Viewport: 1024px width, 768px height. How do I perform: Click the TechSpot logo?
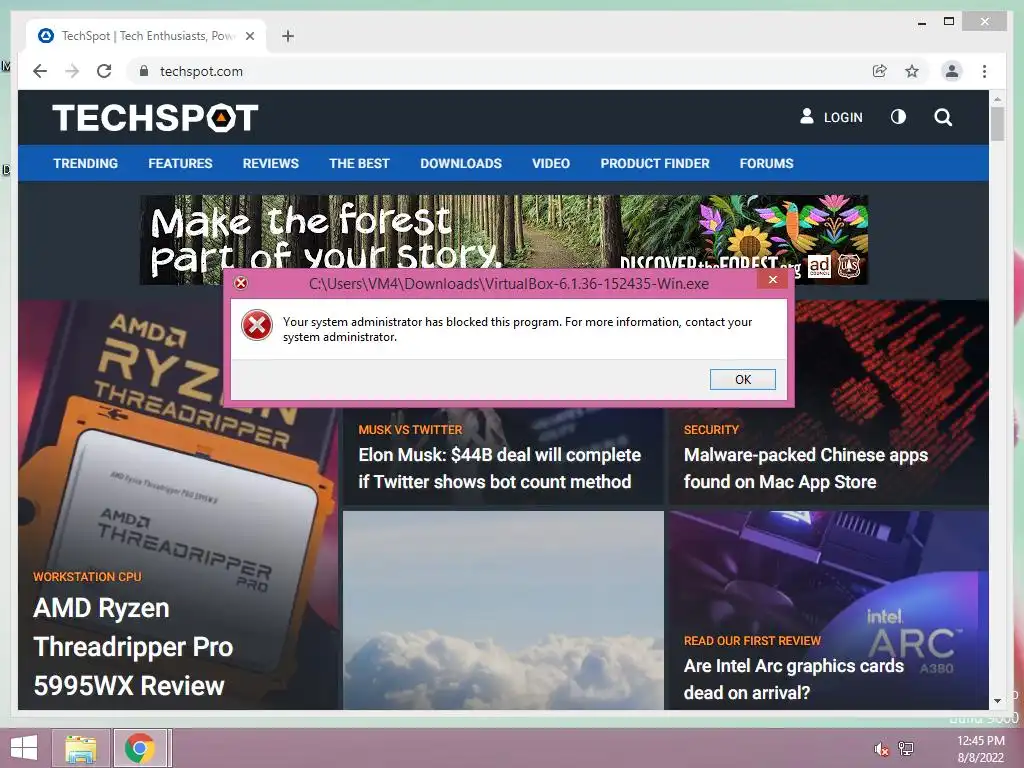coord(155,118)
